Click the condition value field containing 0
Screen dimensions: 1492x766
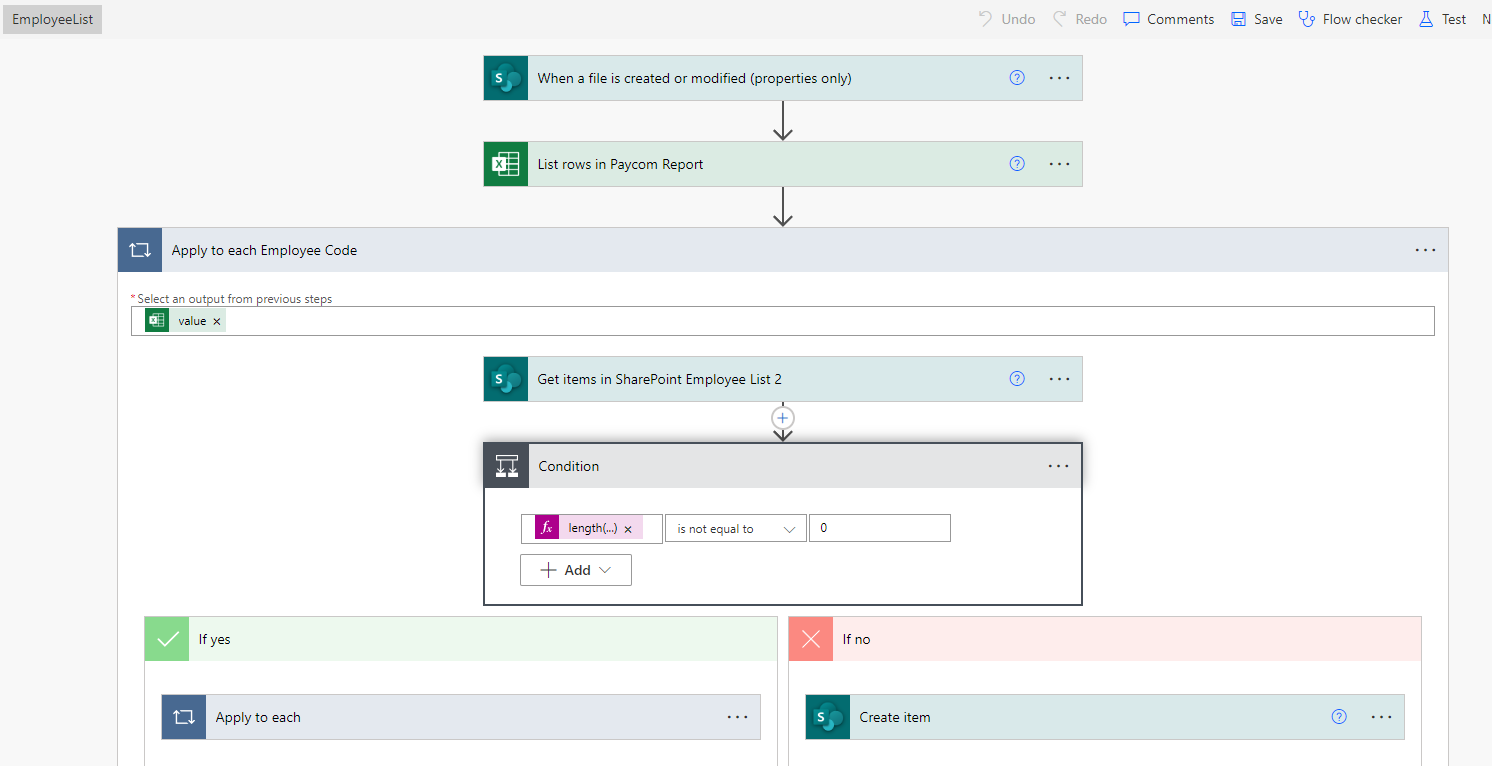[x=879, y=529]
